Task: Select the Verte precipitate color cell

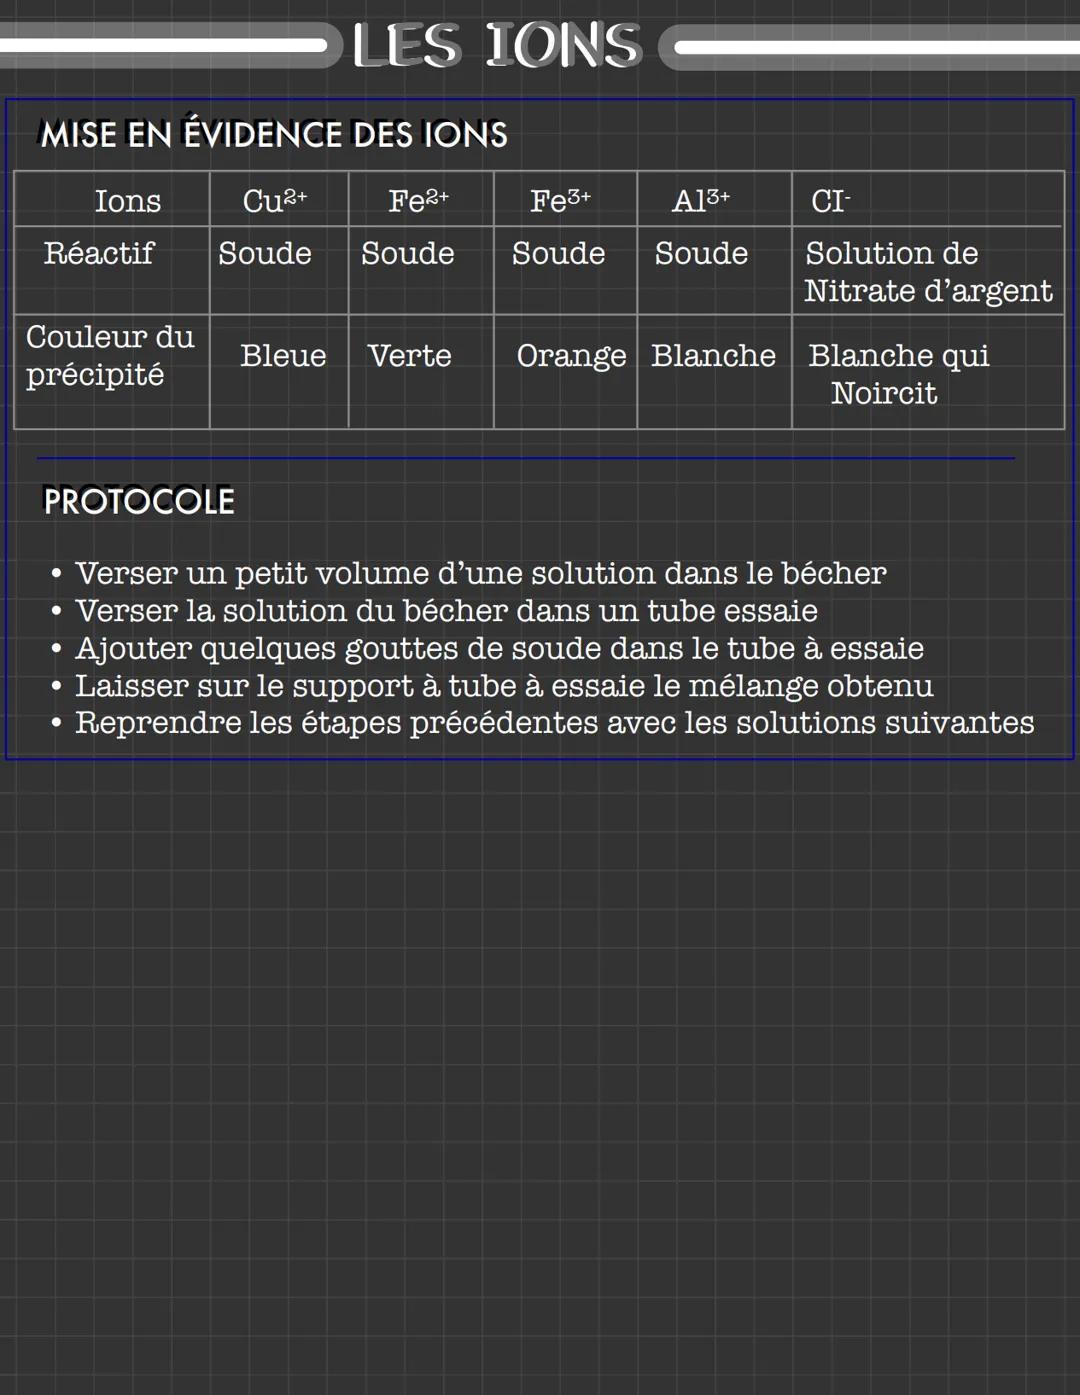Action: point(410,356)
